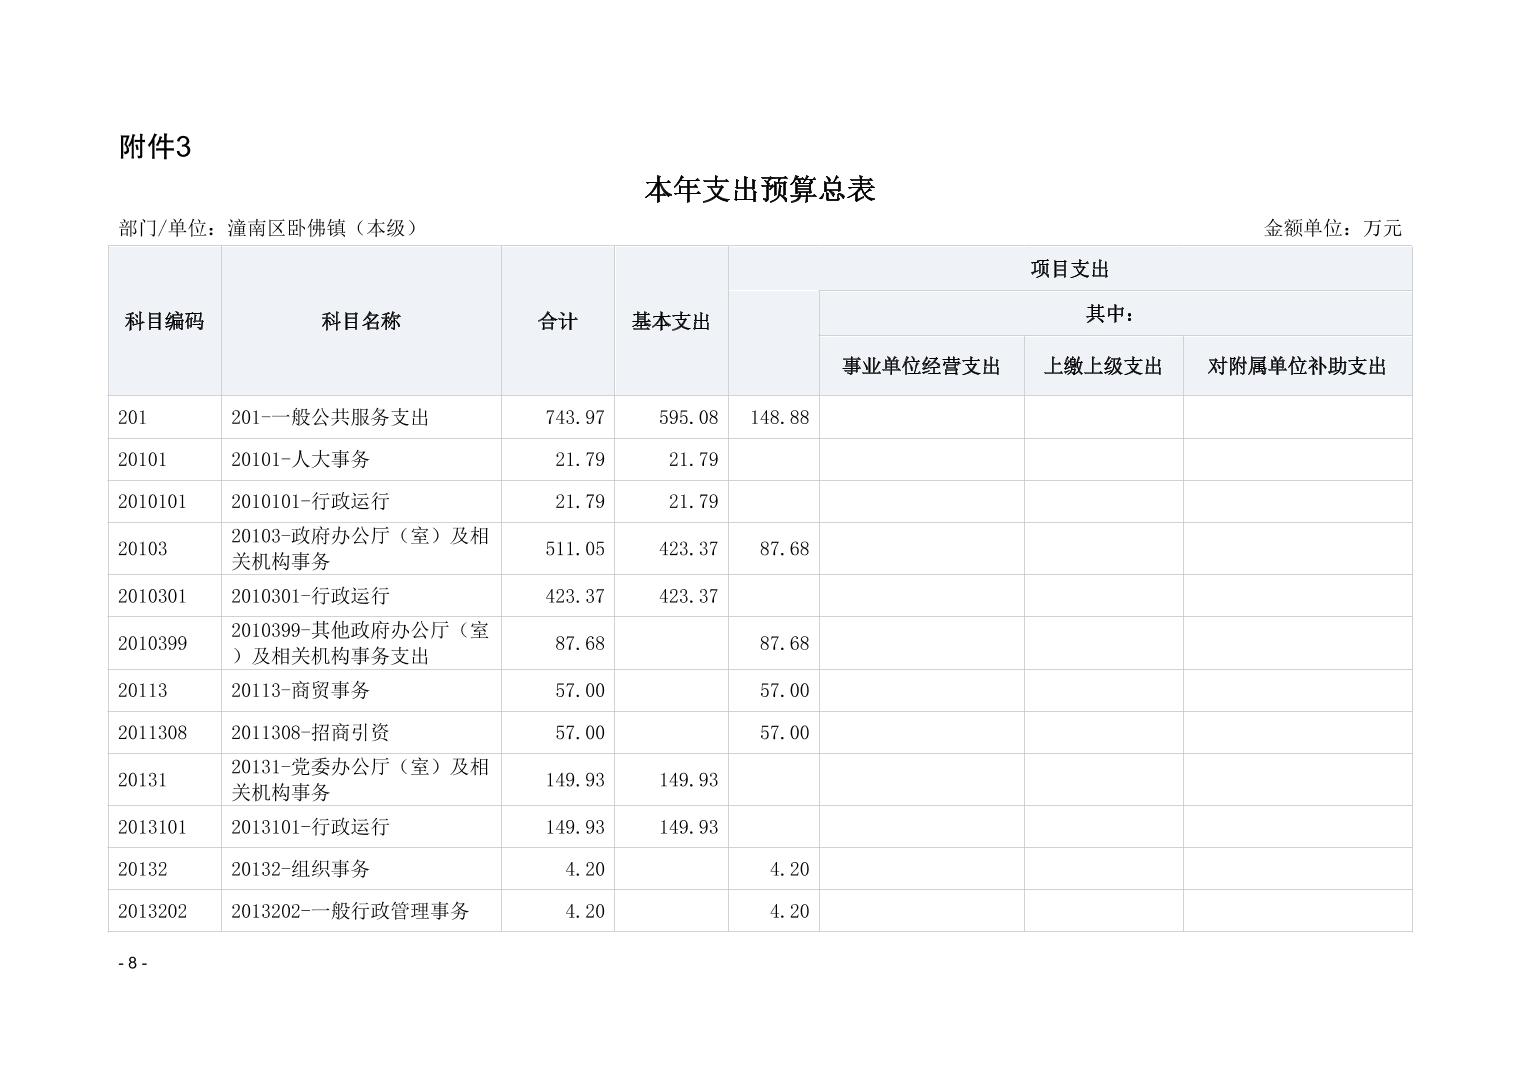This screenshot has height=1074, width=1520.
Task: Click the 项目支出 header
Action: 1070,269
